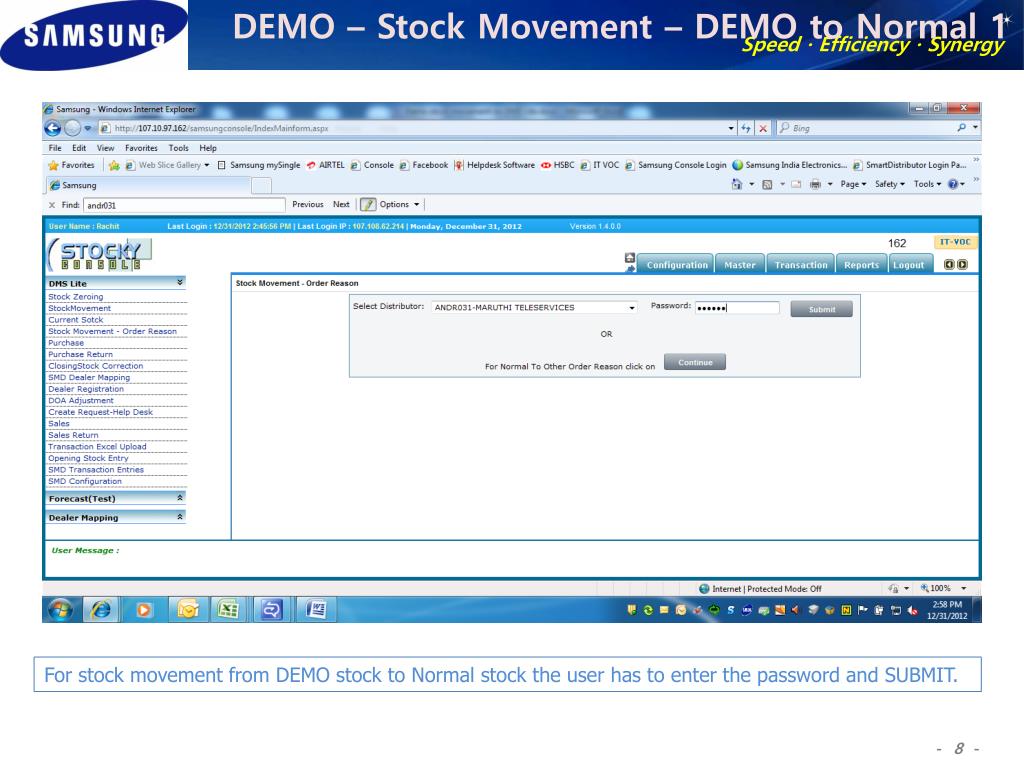The width and height of the screenshot is (1024, 768).
Task: Click the Password input field
Action: click(x=737, y=308)
